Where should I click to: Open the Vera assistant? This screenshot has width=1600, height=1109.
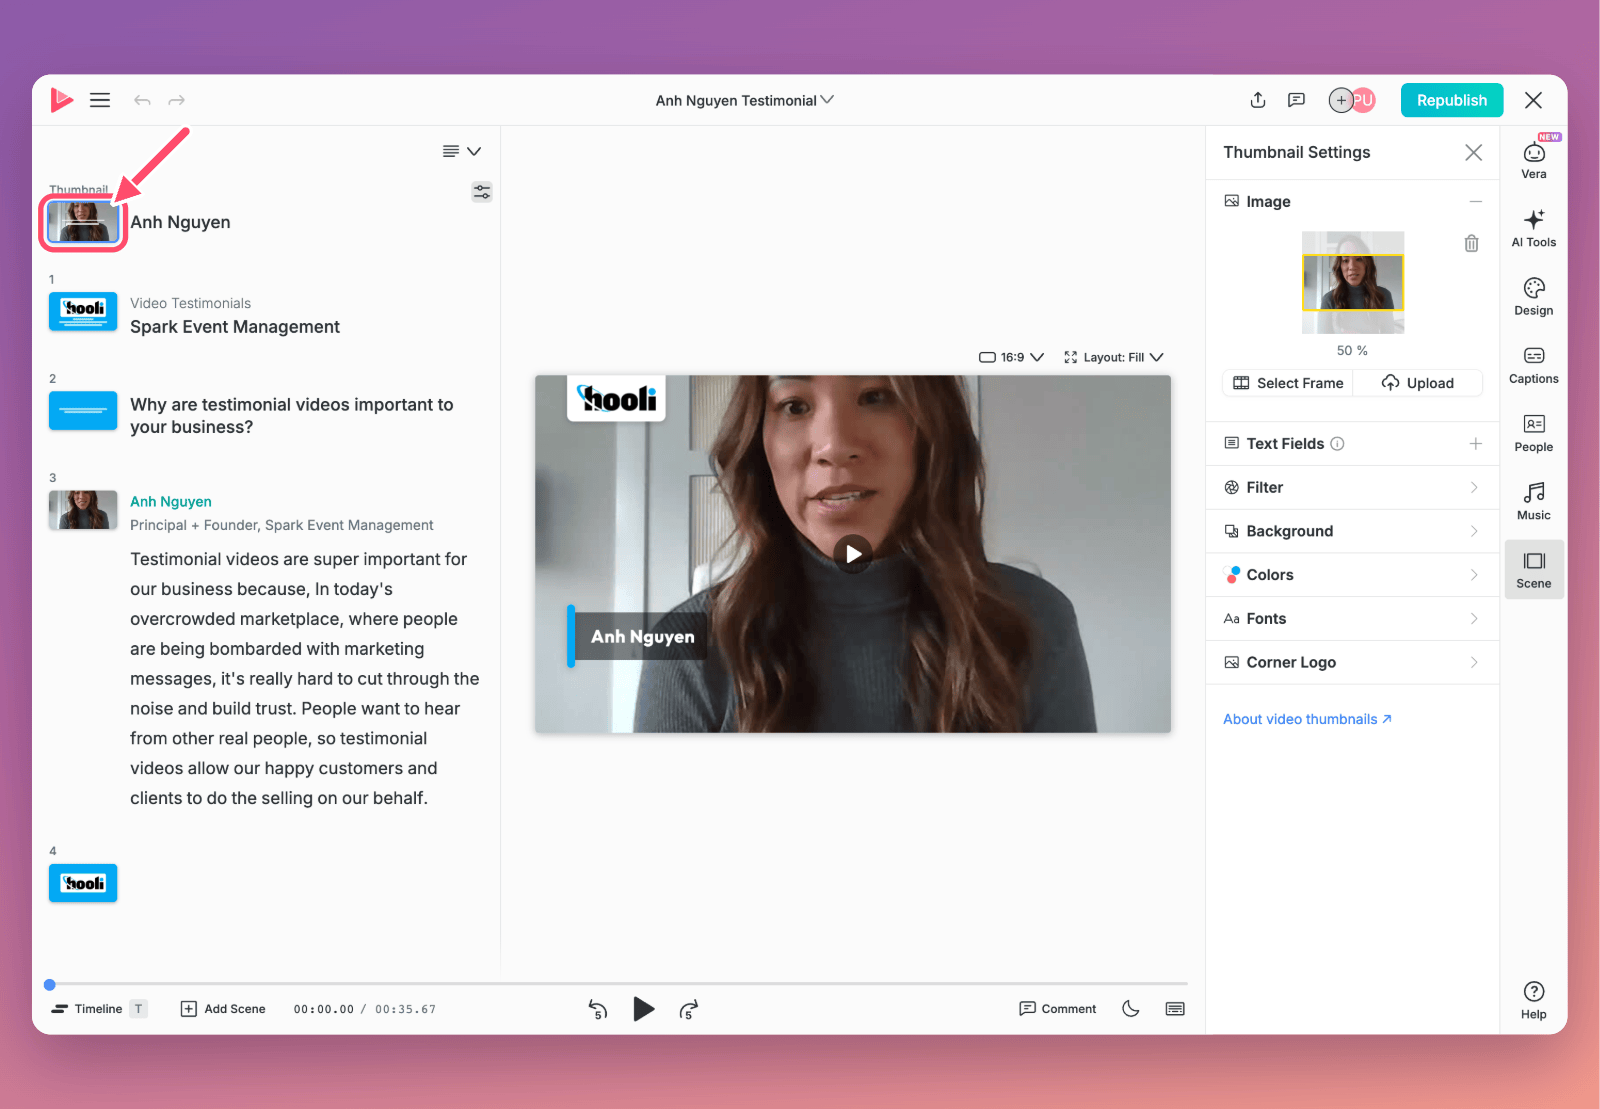1534,159
